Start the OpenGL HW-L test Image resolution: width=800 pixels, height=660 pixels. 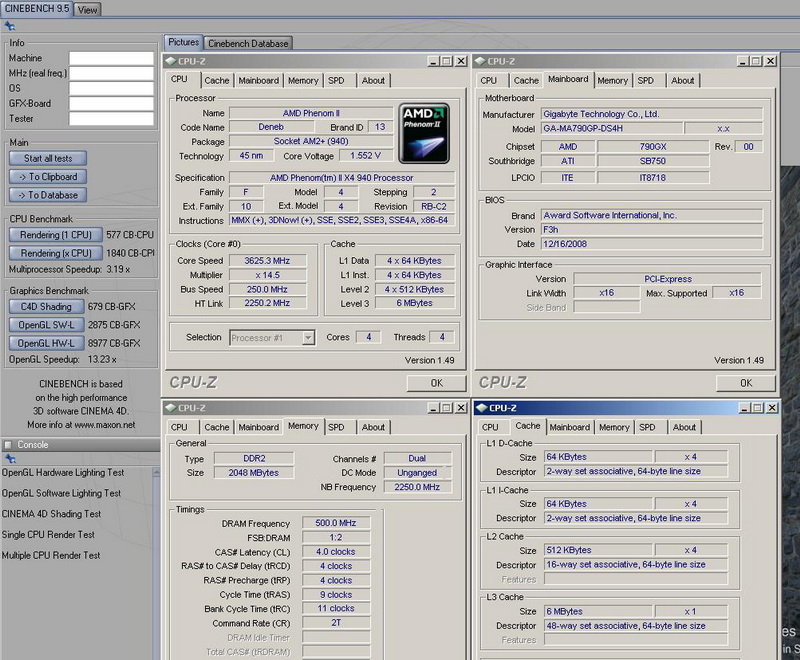[45, 342]
